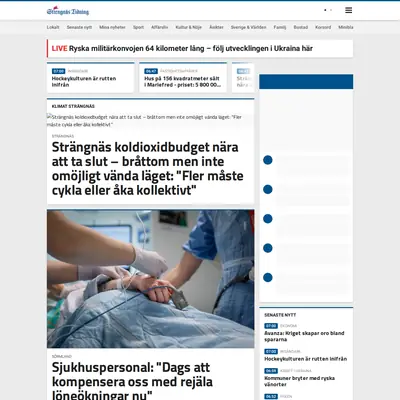The height and width of the screenshot is (400, 400).
Task: Select the Sport section
Action: 138,27
